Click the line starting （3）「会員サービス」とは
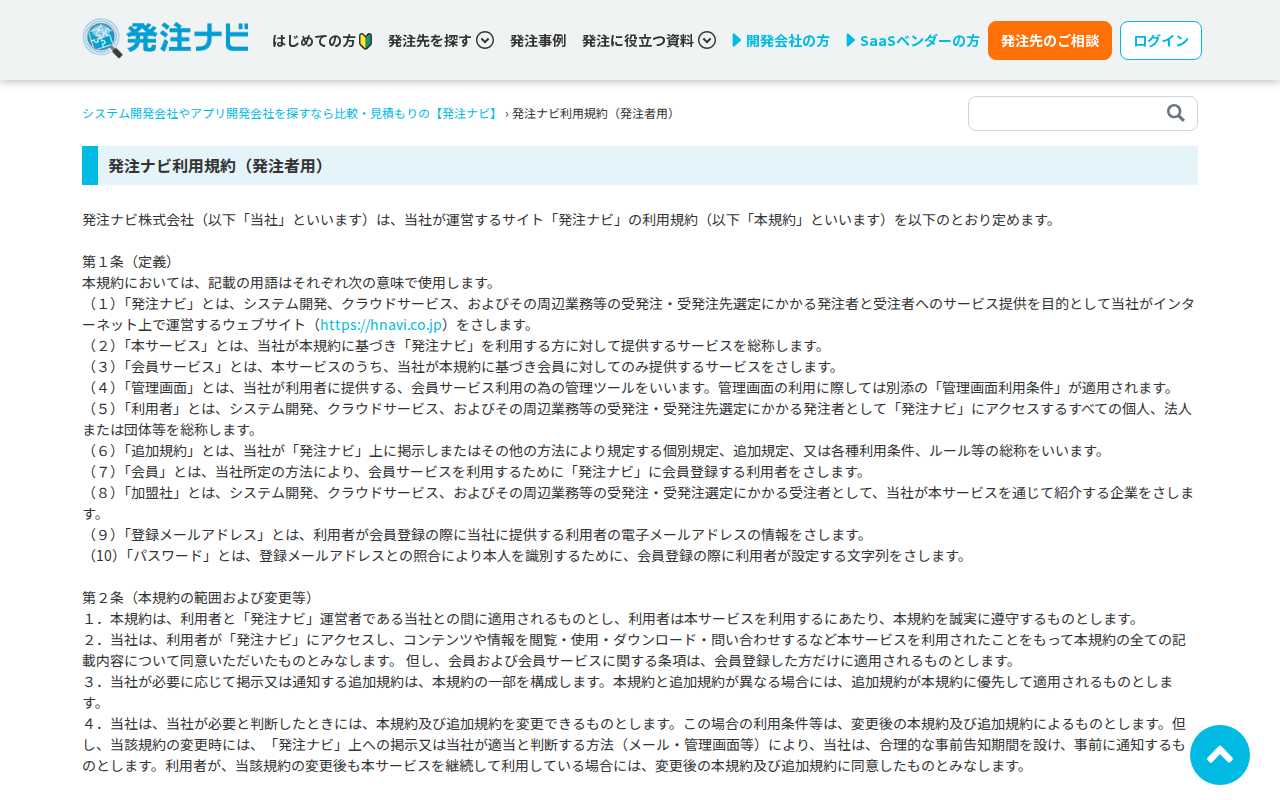 click(460, 367)
